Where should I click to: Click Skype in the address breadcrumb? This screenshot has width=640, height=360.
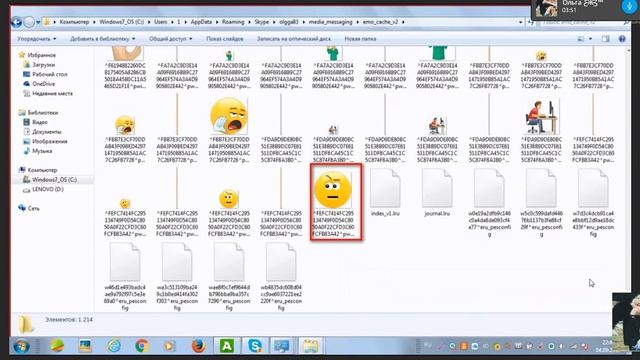[x=262, y=22]
